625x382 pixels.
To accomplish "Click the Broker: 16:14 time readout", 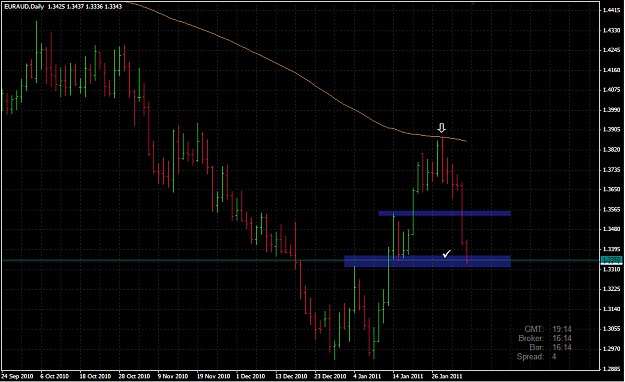I will [545, 339].
